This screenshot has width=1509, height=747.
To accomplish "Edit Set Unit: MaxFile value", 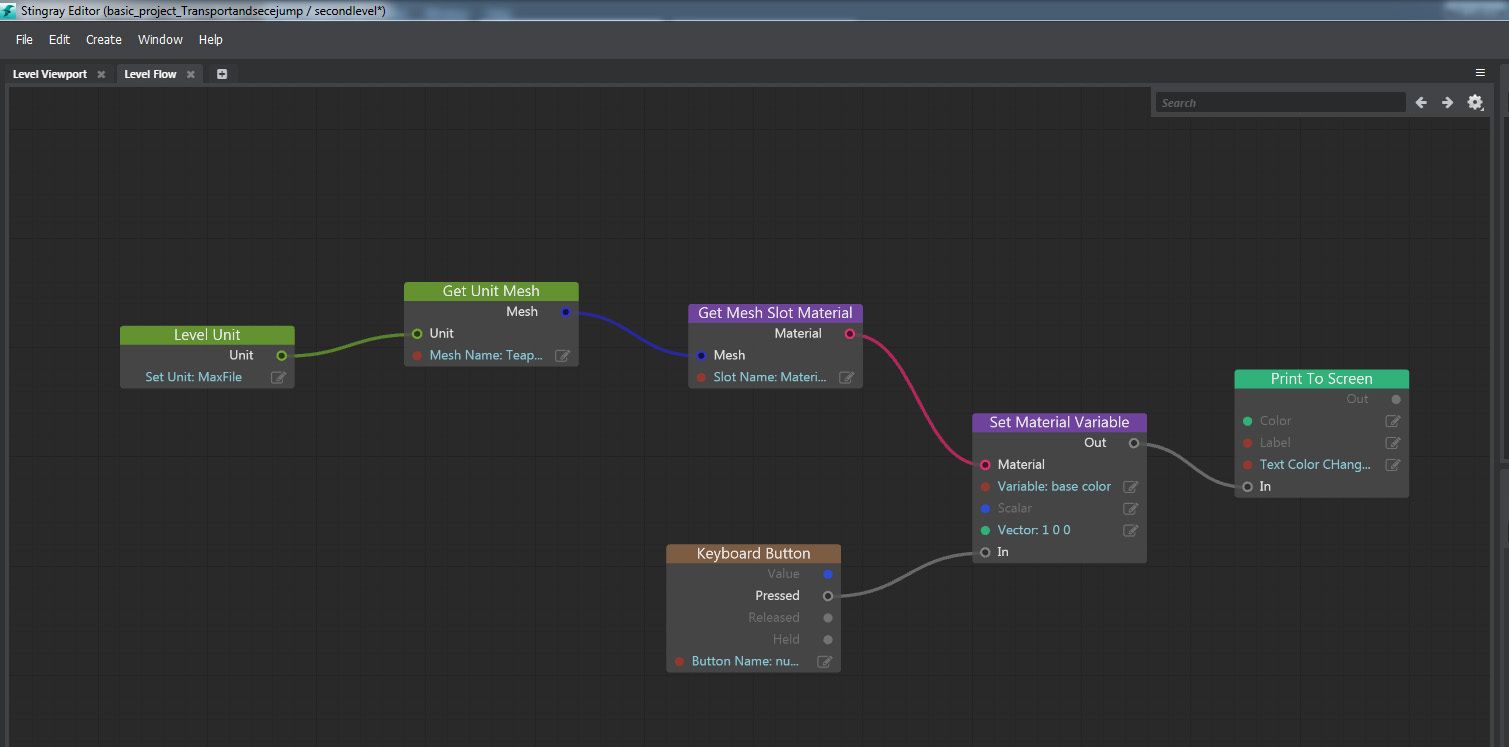I will tap(278, 377).
